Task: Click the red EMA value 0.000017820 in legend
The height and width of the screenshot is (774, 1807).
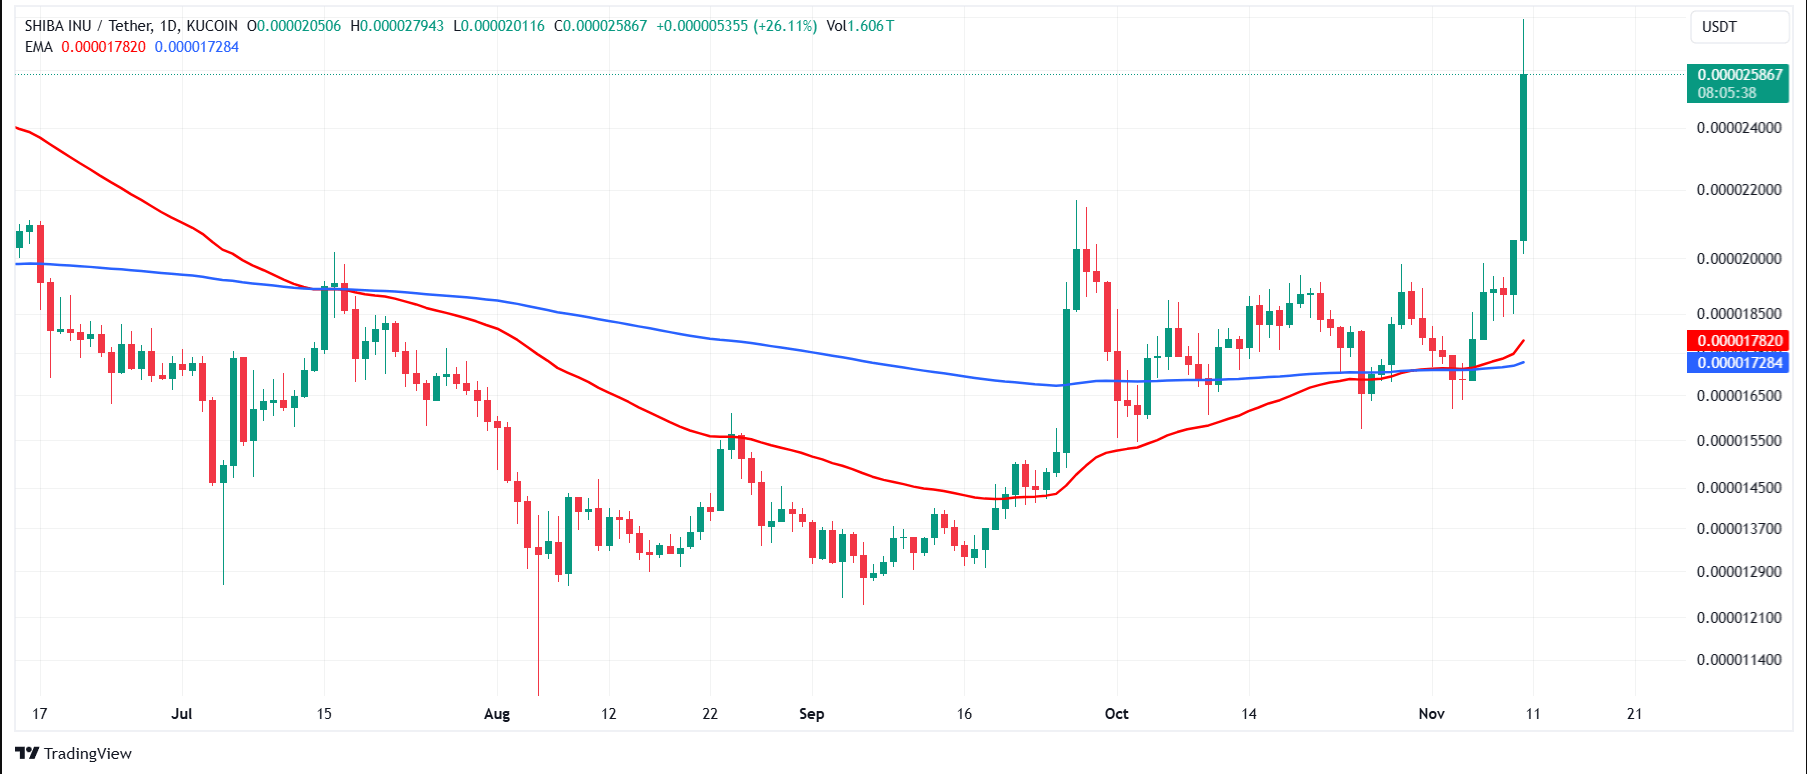Action: point(103,47)
